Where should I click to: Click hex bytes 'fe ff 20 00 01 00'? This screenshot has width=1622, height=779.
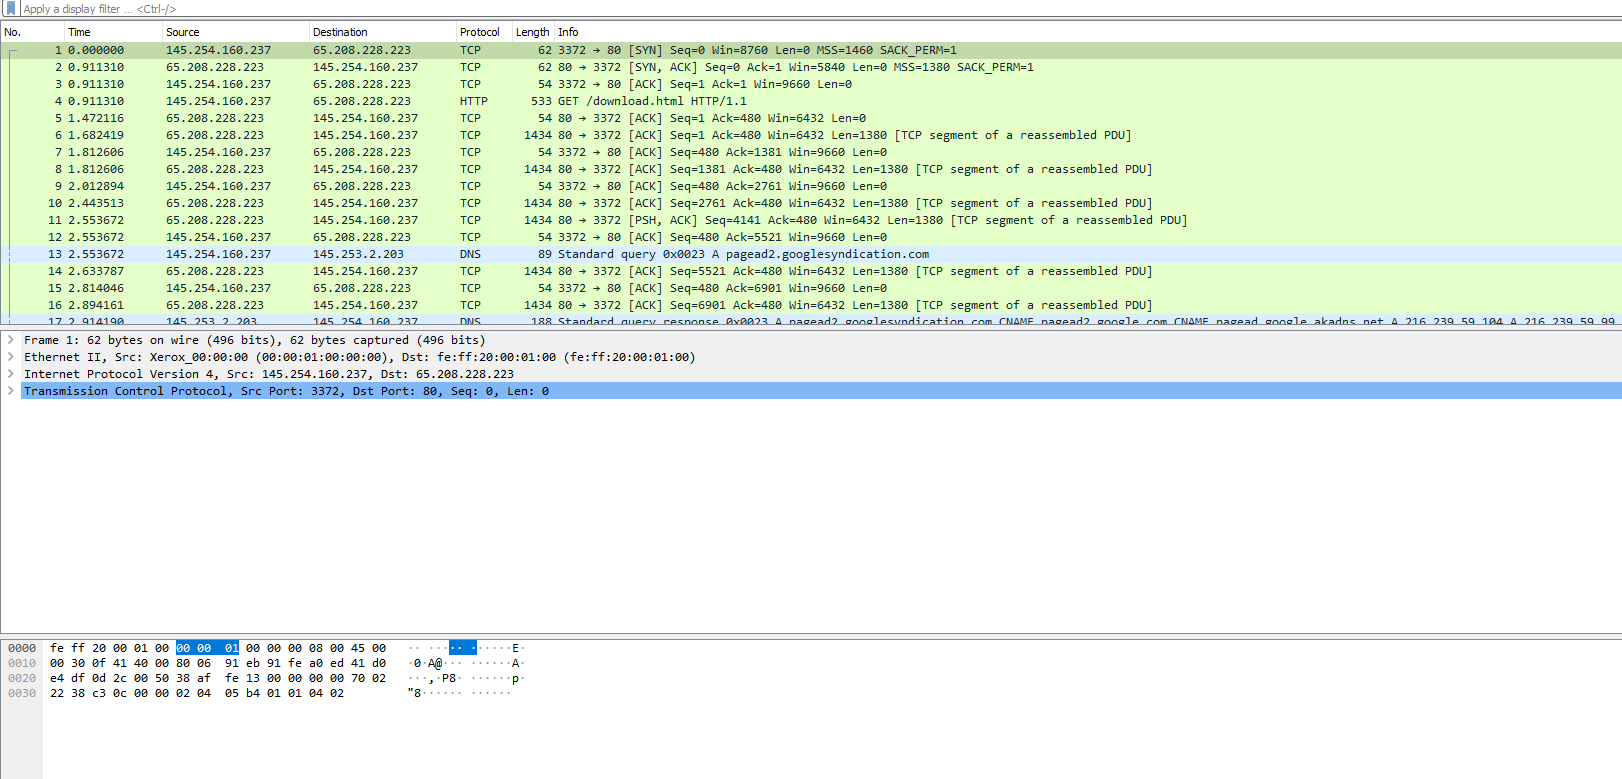(x=109, y=648)
